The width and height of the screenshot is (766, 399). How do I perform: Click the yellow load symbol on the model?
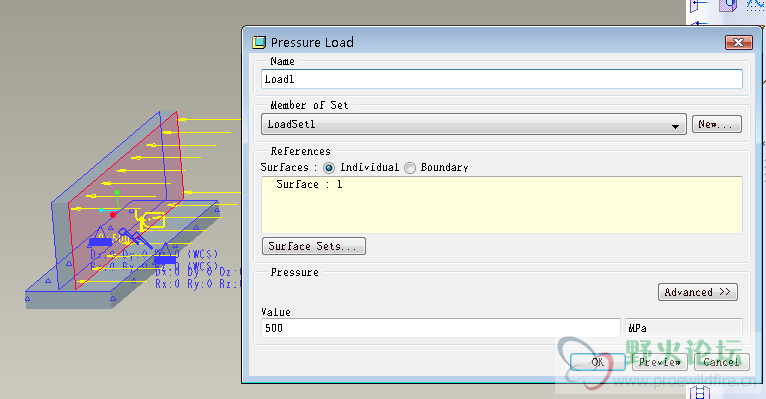151,221
